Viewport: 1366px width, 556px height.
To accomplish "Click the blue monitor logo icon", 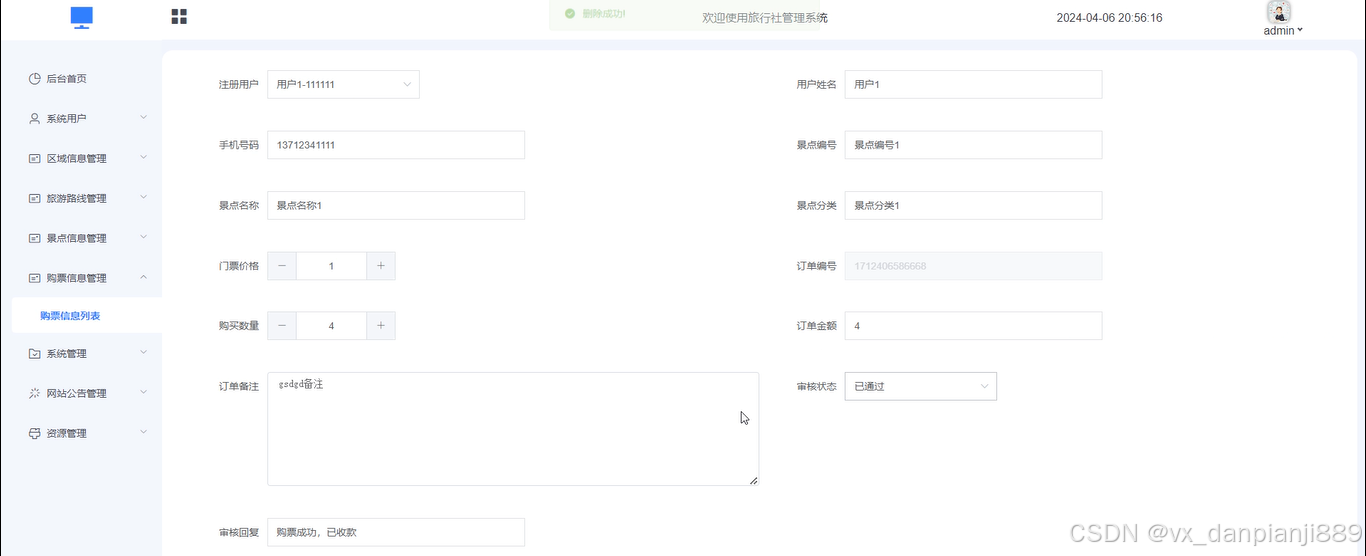I will tap(82, 17).
